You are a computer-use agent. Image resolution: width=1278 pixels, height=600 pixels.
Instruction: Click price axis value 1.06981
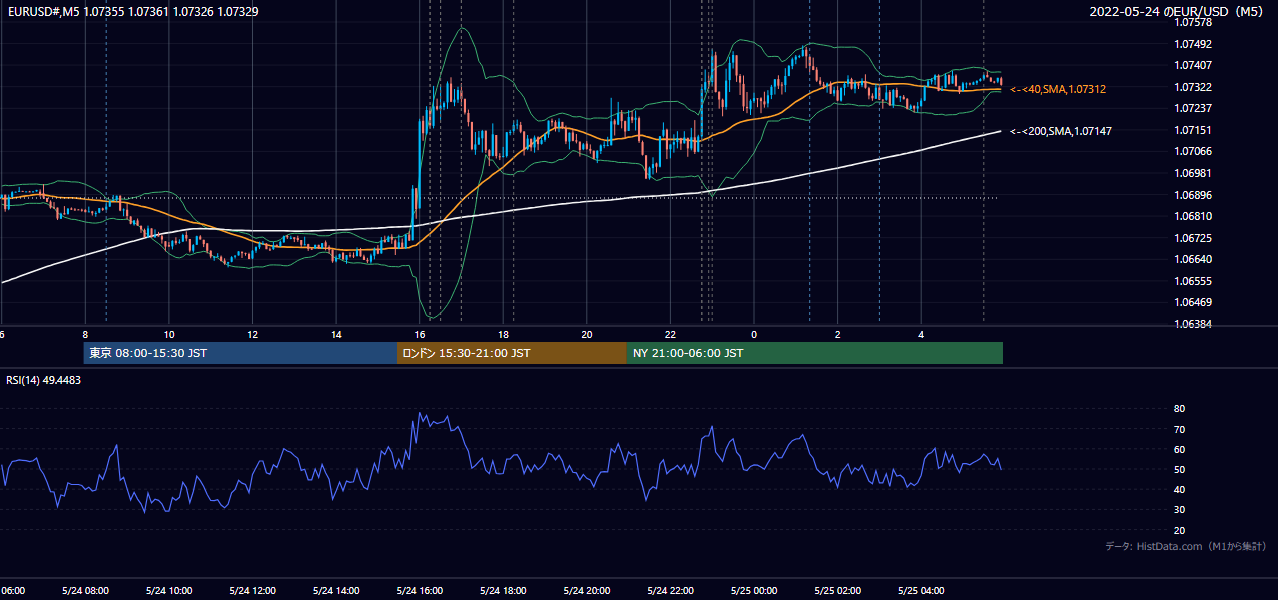click(1194, 173)
